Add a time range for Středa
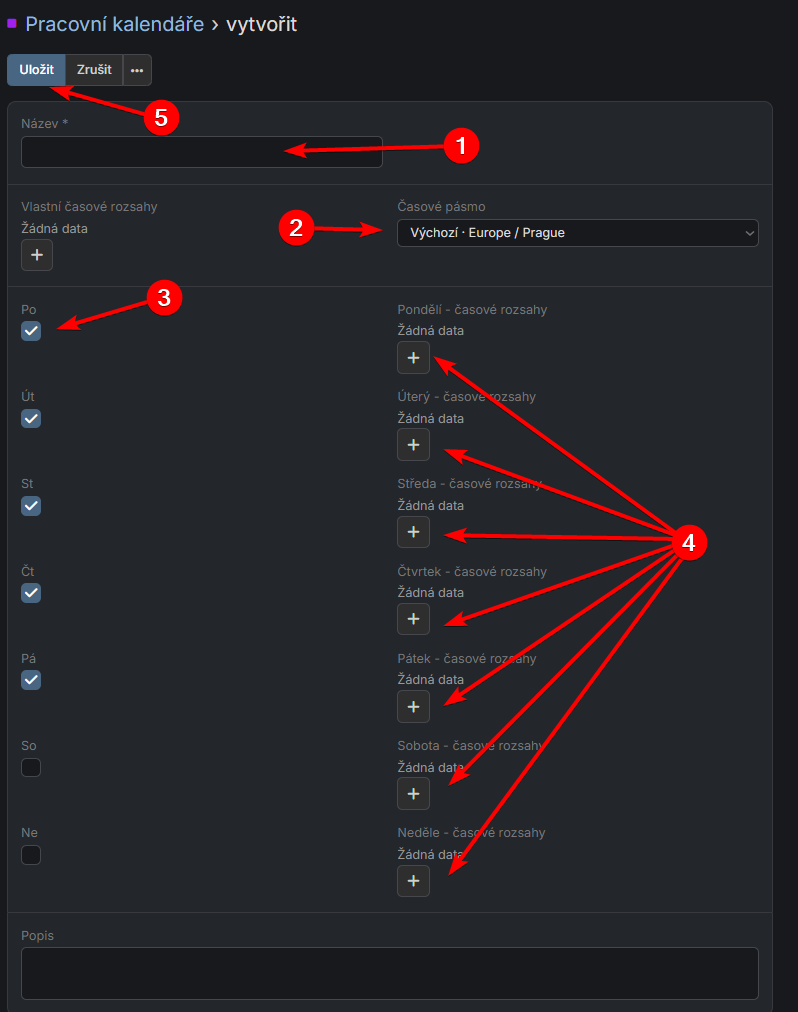Image resolution: width=798 pixels, height=1012 pixels. tap(413, 531)
